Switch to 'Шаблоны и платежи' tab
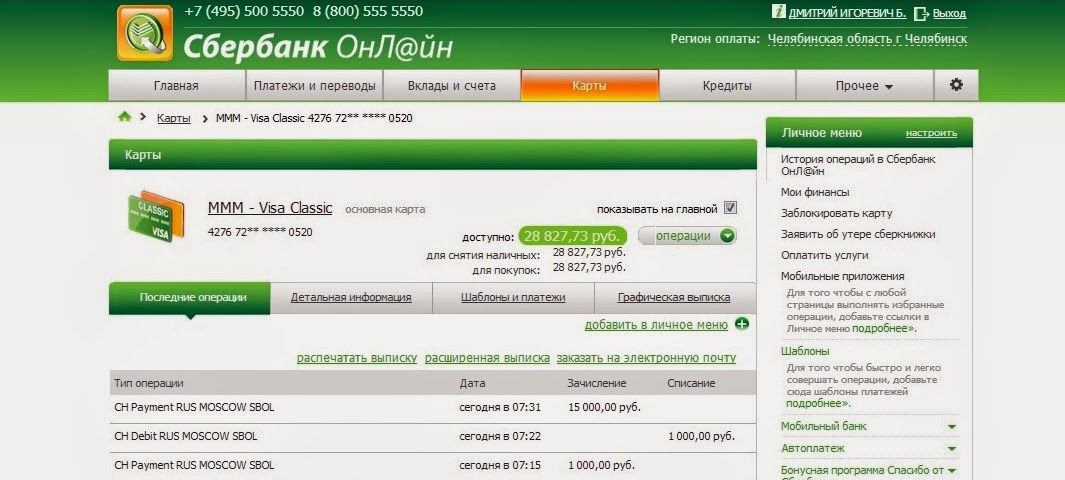This screenshot has height=480, width=1065. pos(513,298)
